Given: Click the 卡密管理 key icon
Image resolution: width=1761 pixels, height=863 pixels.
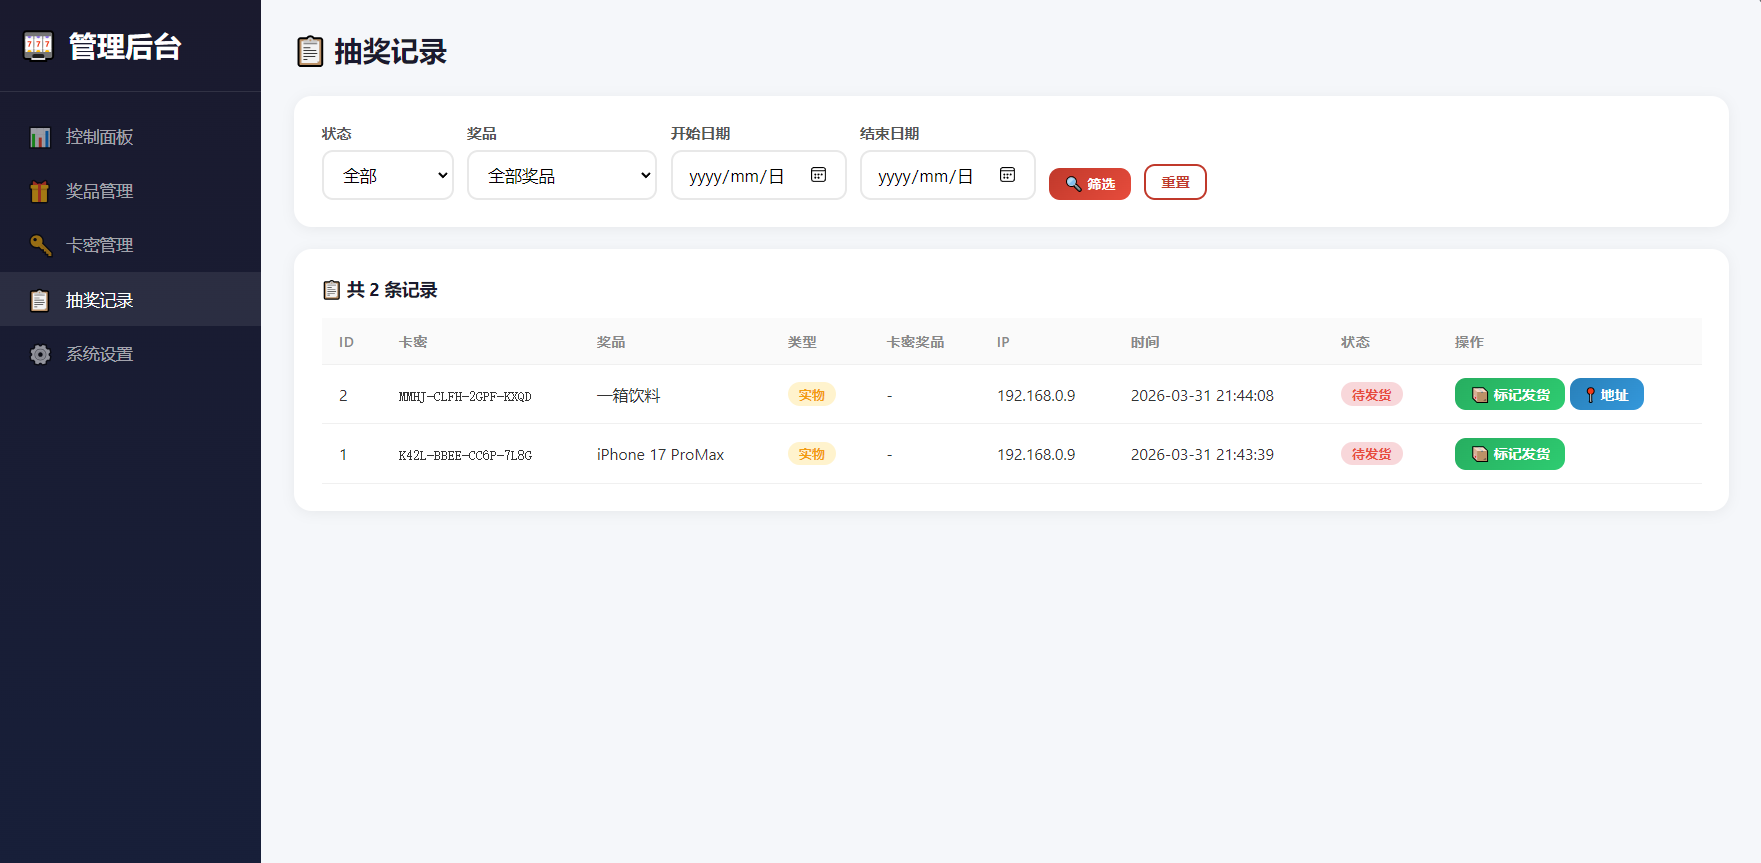Looking at the screenshot, I should (x=40, y=246).
